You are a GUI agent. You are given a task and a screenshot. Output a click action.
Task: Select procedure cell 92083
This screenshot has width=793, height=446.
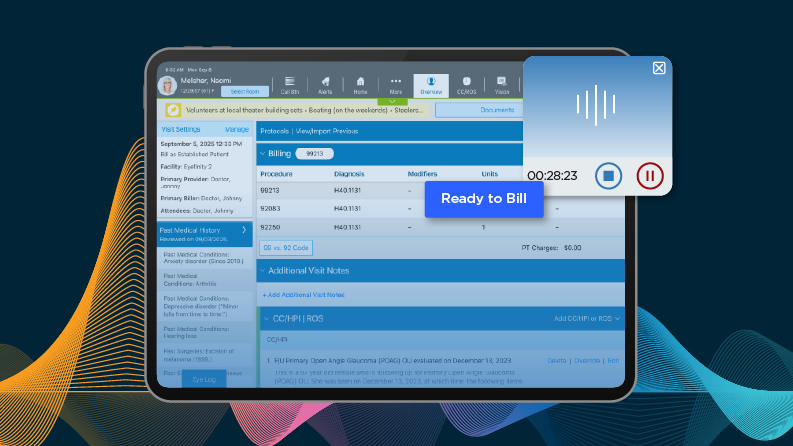[x=270, y=208]
